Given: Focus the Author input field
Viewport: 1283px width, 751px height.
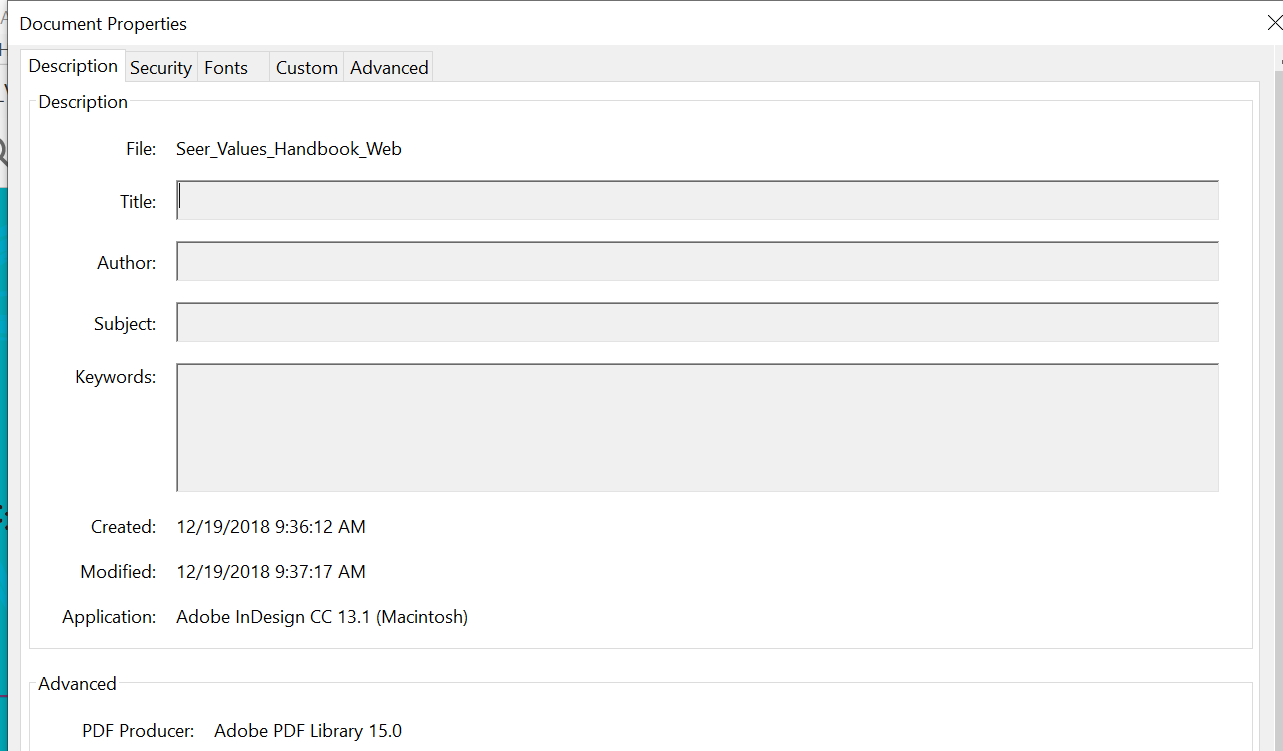Looking at the screenshot, I should point(697,262).
